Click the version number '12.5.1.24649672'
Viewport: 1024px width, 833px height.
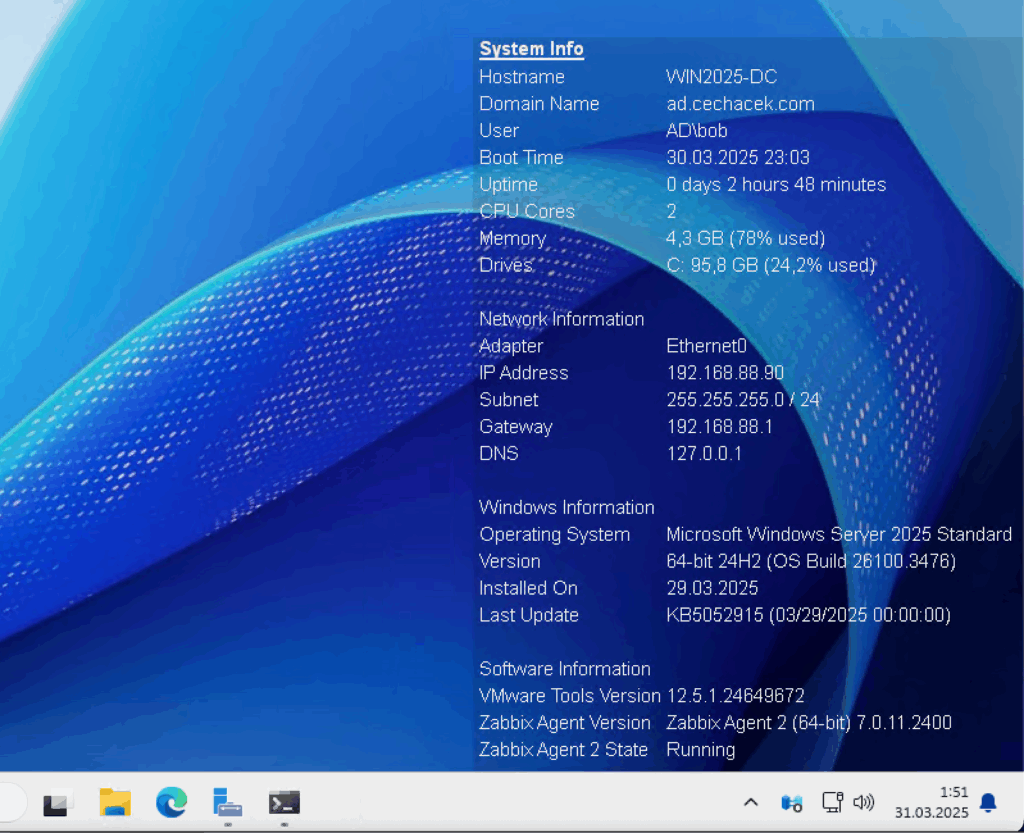pyautogui.click(x=735, y=696)
